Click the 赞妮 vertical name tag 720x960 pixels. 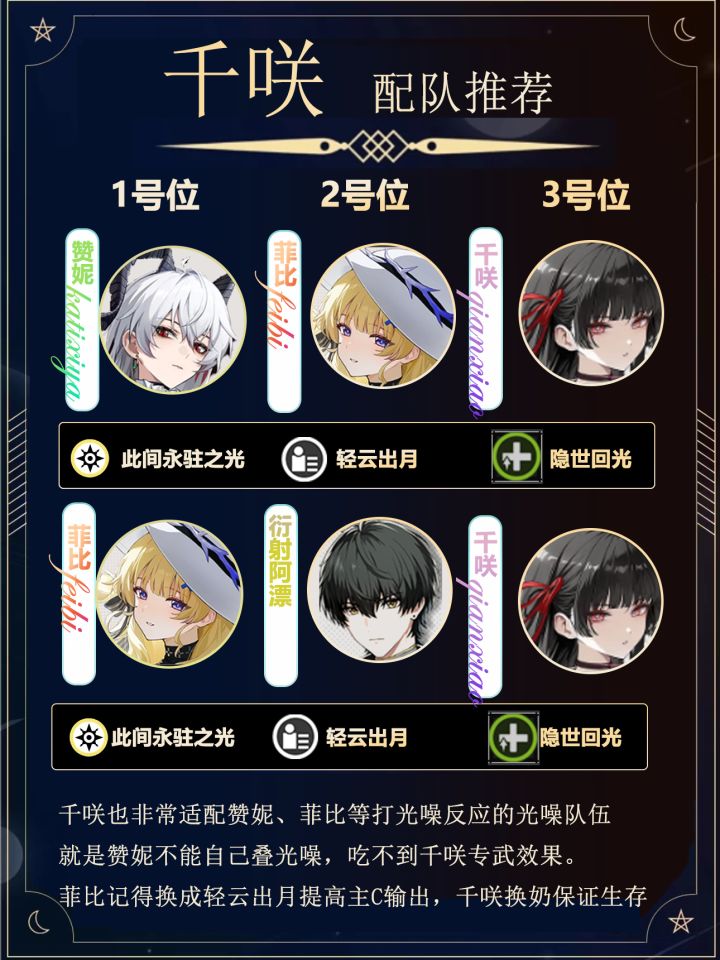[82, 320]
